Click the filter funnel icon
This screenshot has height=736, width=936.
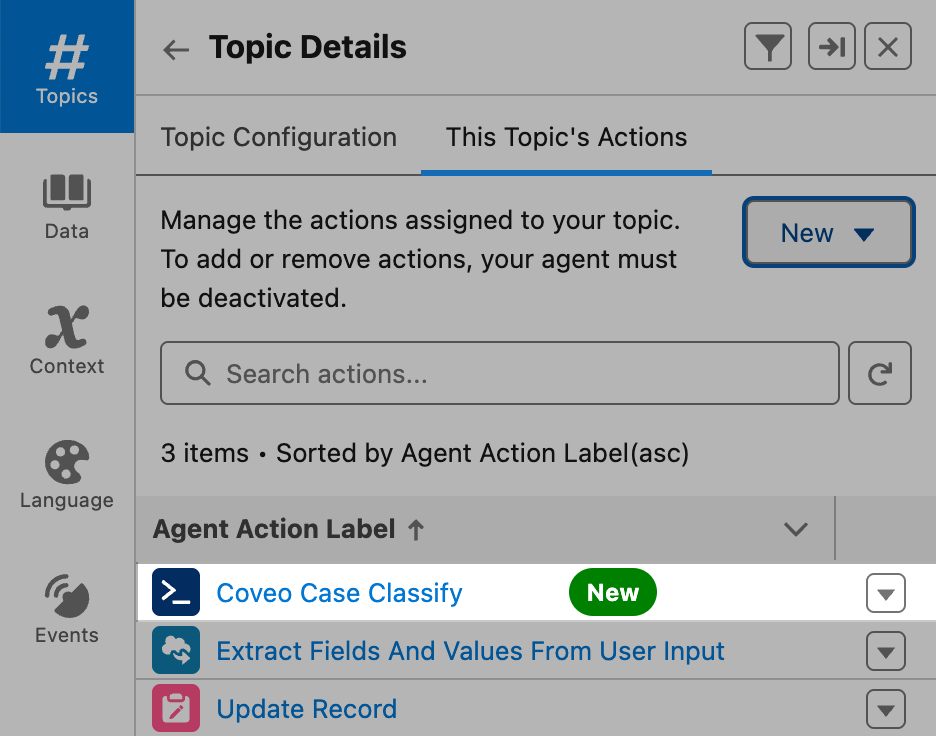pos(768,47)
